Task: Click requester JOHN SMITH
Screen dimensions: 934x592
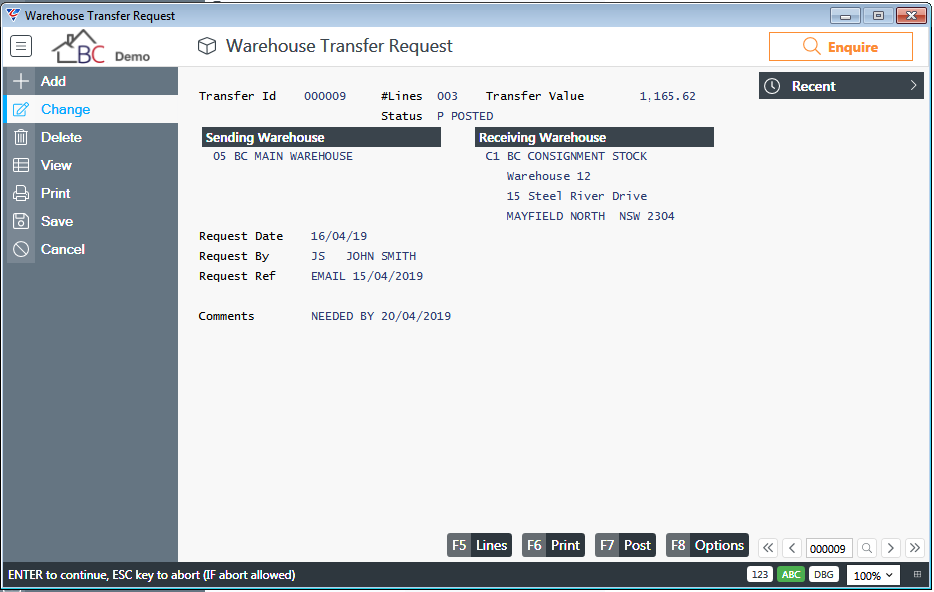Action: 381,256
